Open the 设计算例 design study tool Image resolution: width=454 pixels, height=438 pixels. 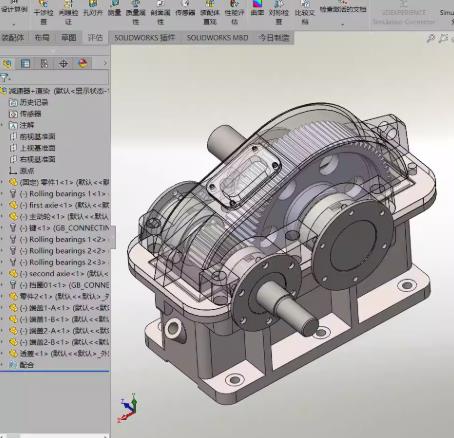click(14, 8)
